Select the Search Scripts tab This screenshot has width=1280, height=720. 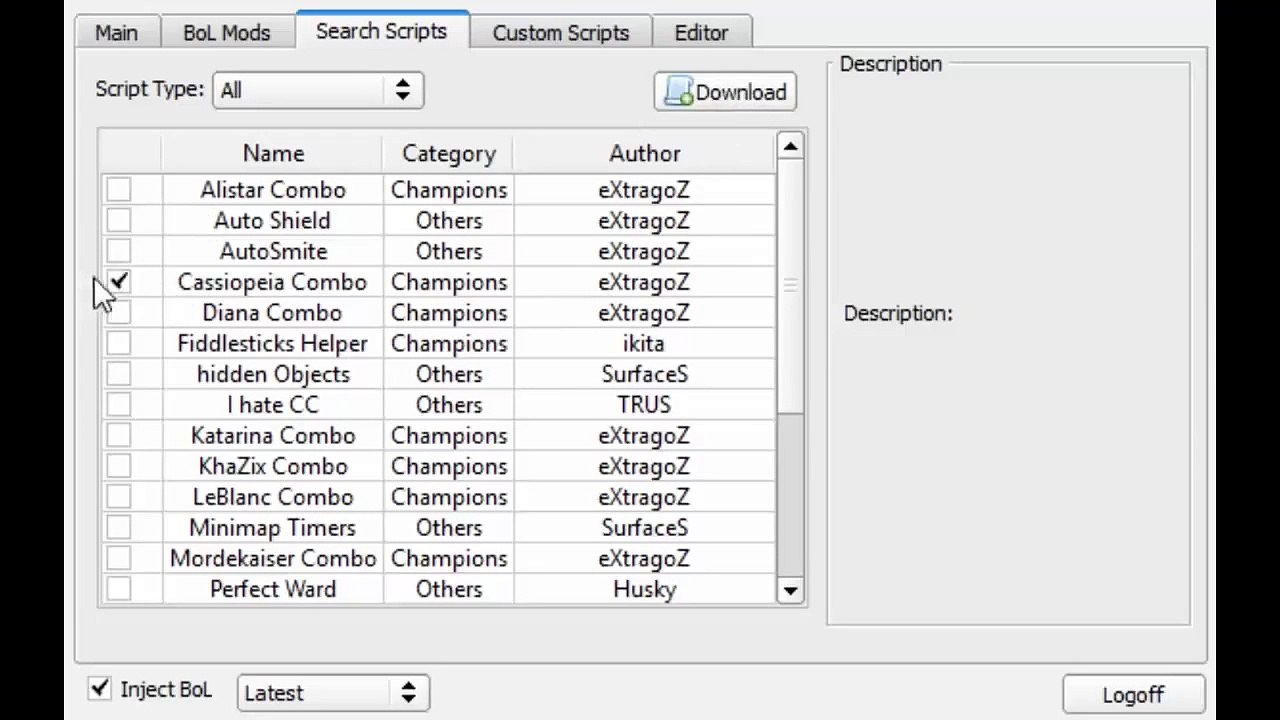point(381,30)
